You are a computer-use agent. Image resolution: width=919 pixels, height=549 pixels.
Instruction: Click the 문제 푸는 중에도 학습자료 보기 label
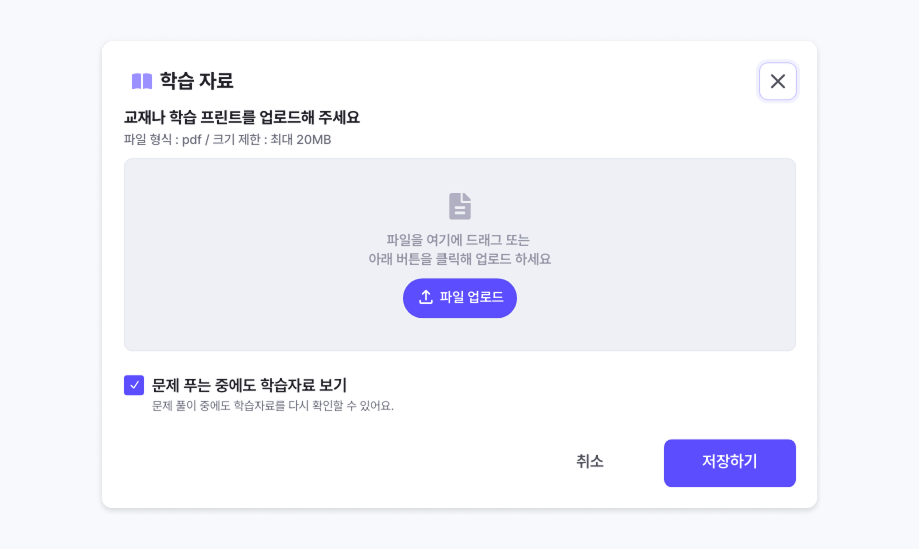(x=249, y=385)
